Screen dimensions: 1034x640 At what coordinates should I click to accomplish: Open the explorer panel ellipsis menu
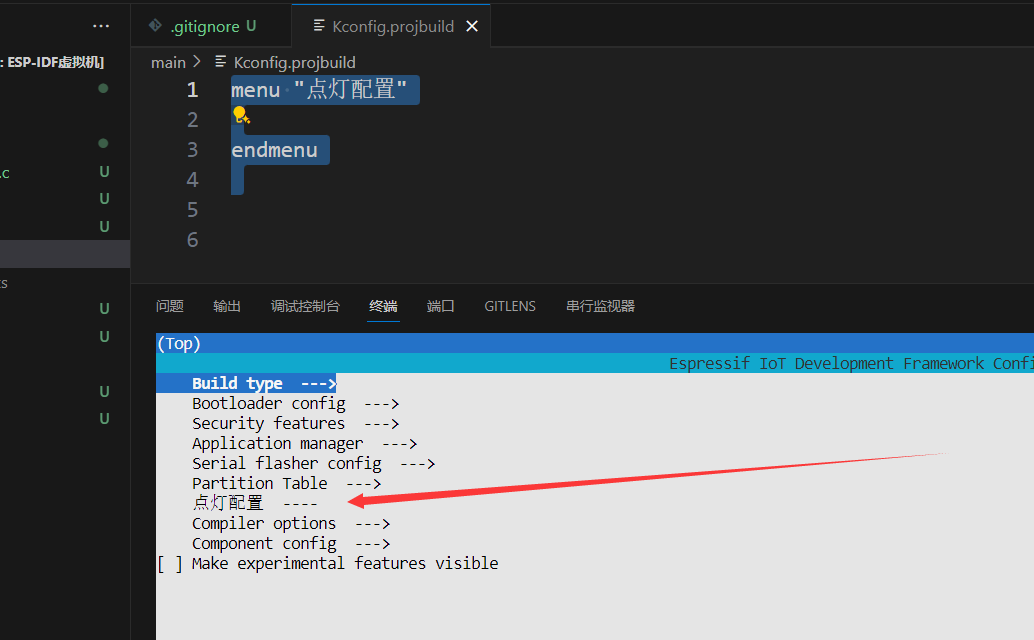click(x=101, y=26)
